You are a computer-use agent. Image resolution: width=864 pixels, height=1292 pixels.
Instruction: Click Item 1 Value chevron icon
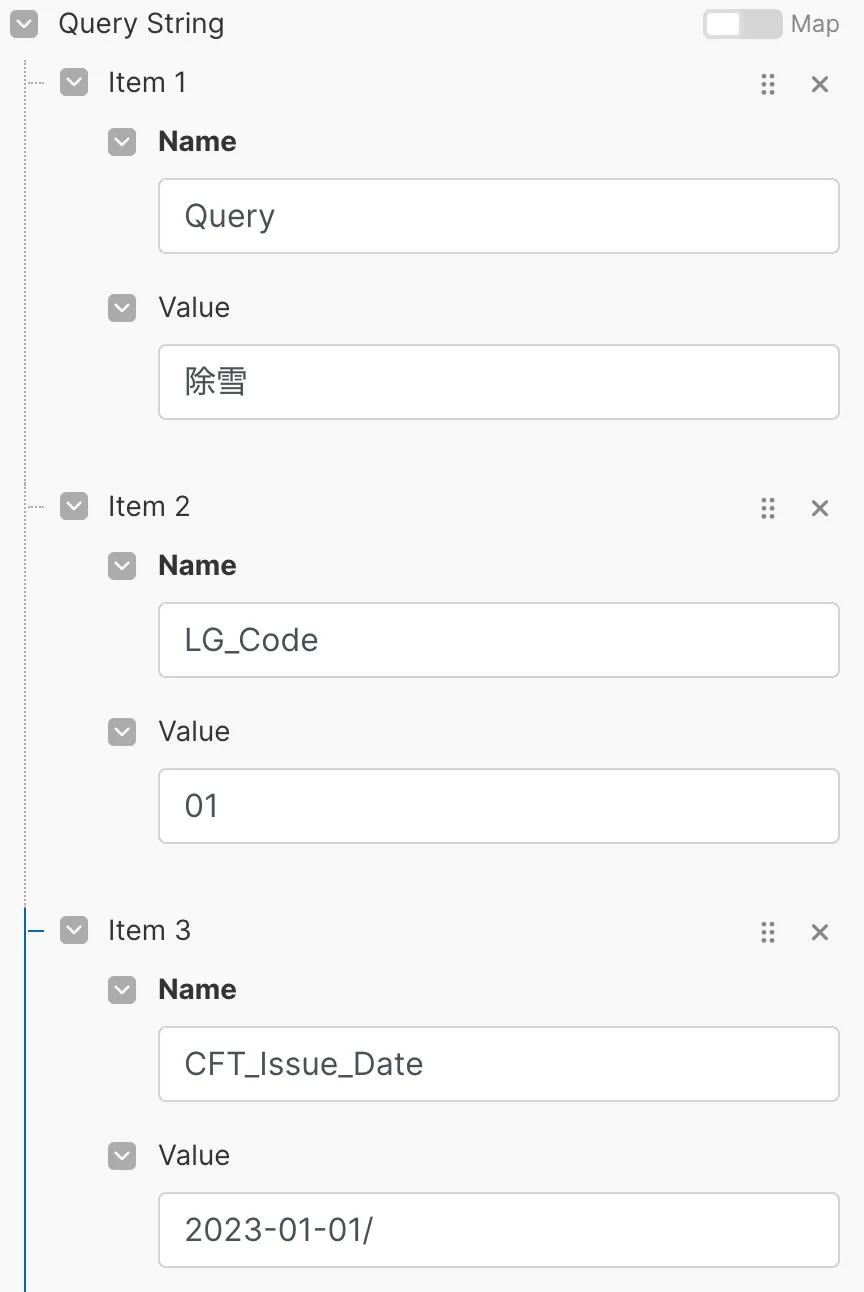click(122, 307)
